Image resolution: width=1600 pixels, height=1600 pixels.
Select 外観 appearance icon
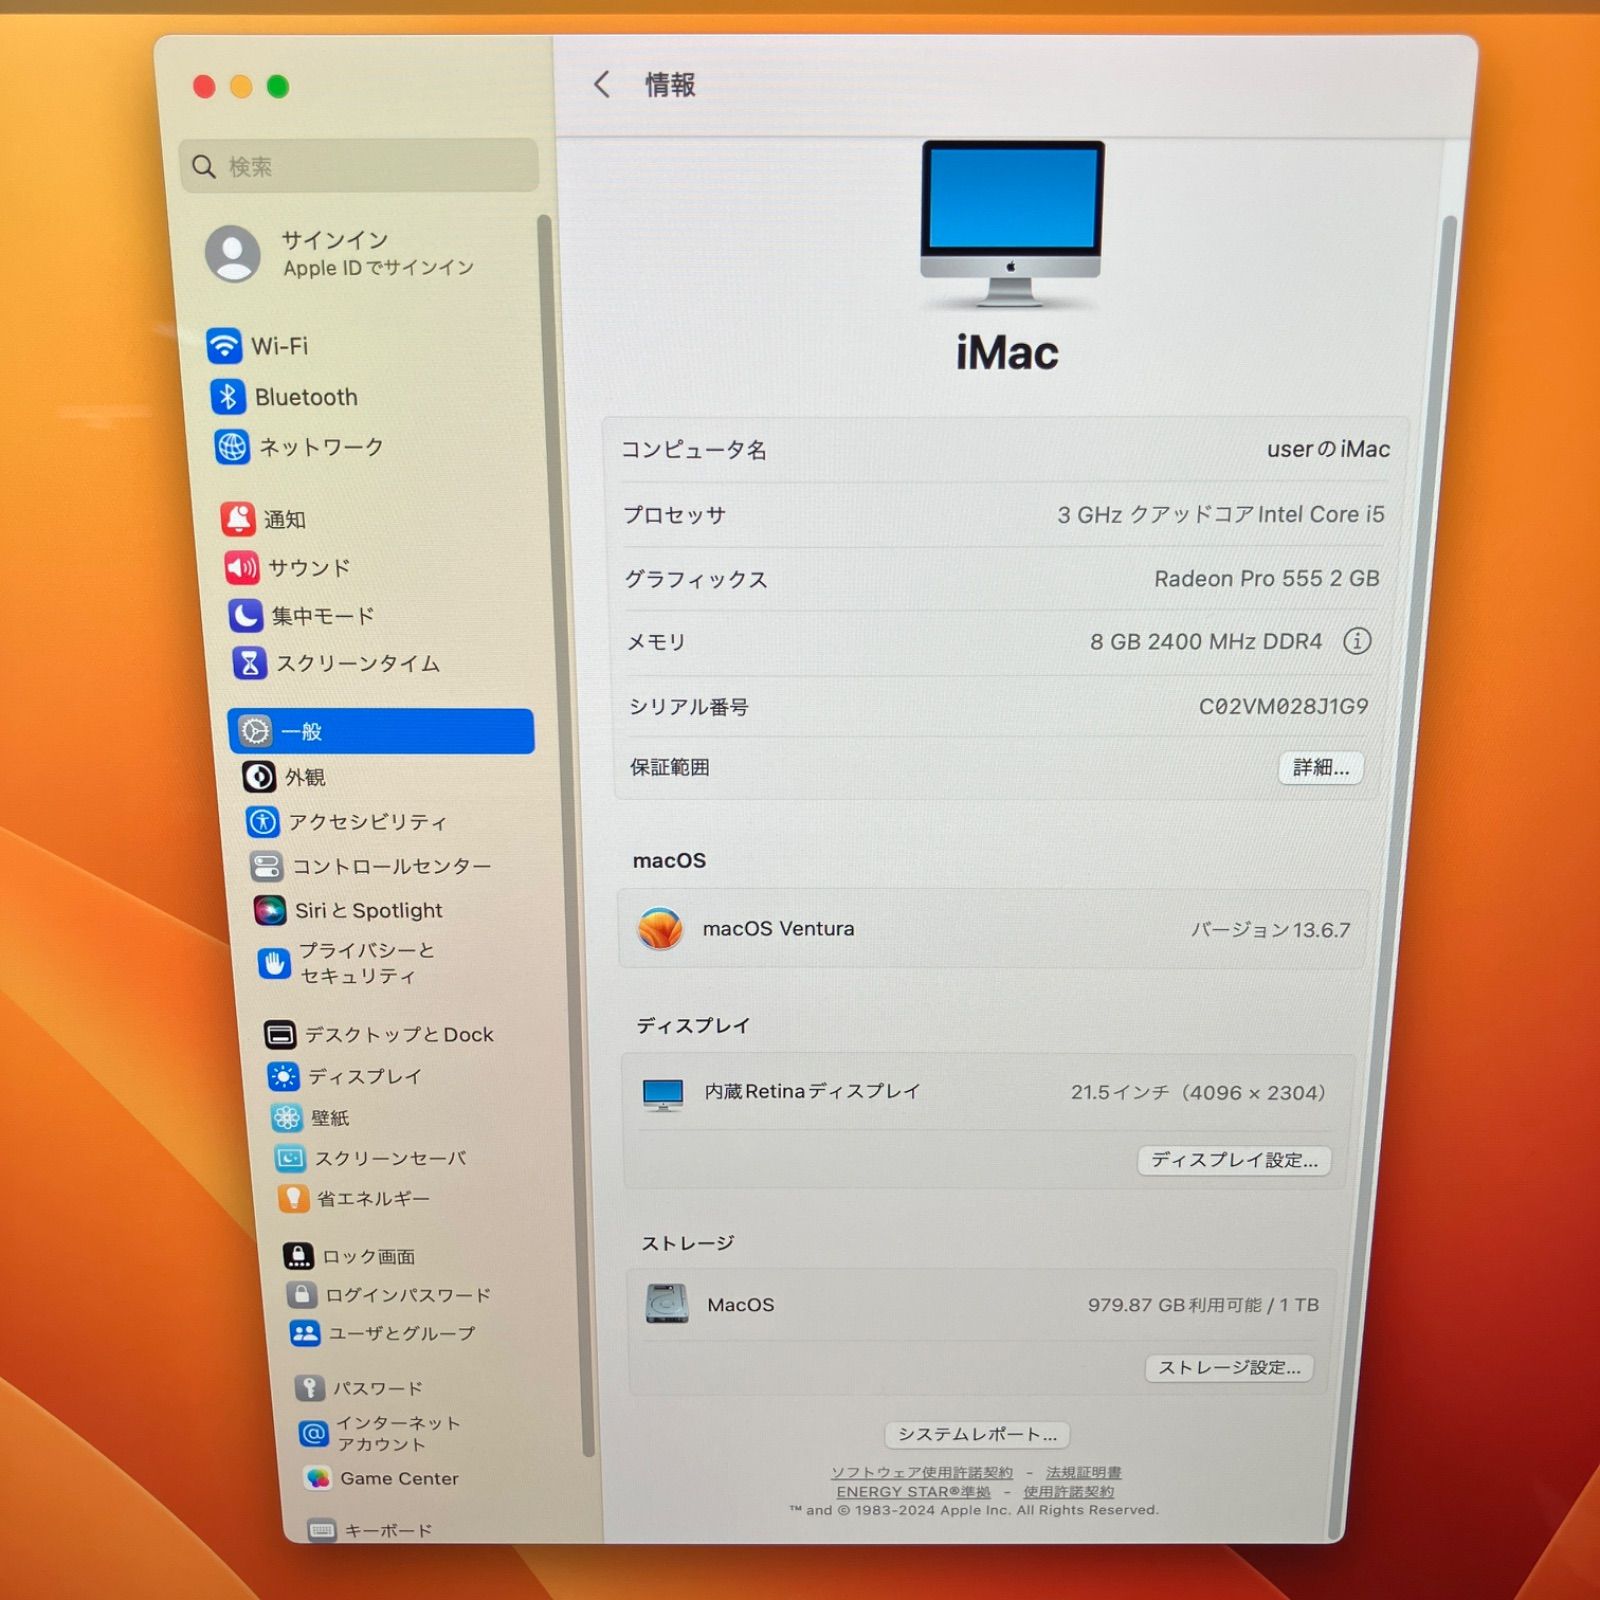[x=259, y=777]
